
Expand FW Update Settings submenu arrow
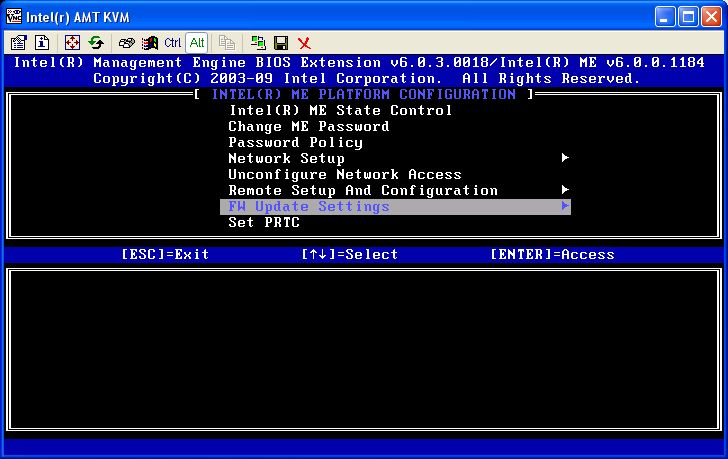(565, 206)
